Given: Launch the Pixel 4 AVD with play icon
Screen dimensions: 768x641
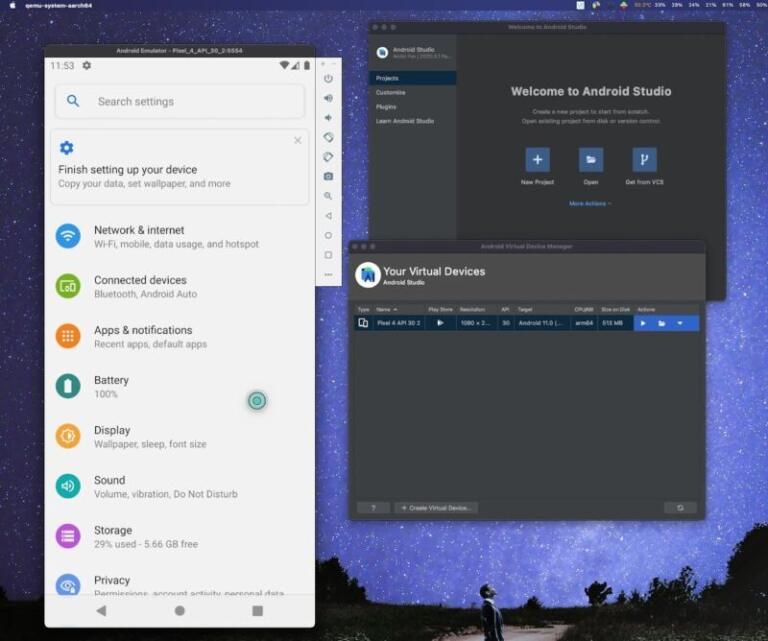Looking at the screenshot, I should [x=643, y=323].
